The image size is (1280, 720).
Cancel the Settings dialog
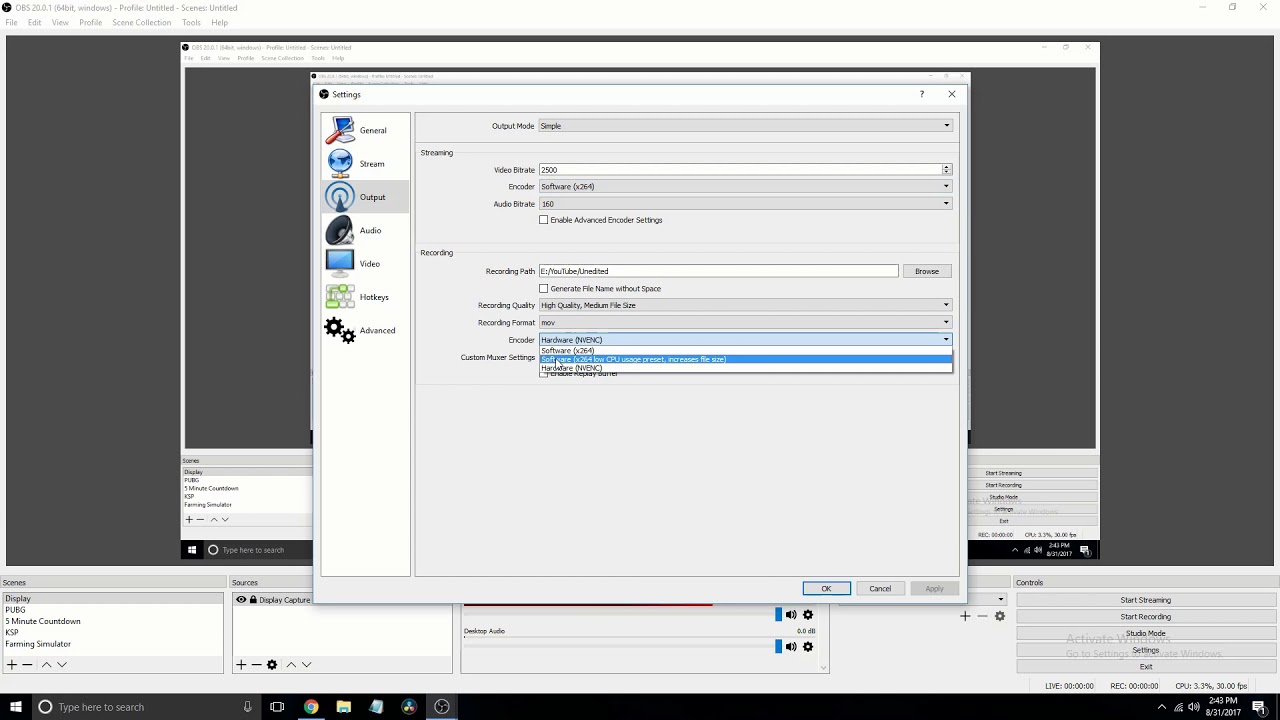[880, 589]
